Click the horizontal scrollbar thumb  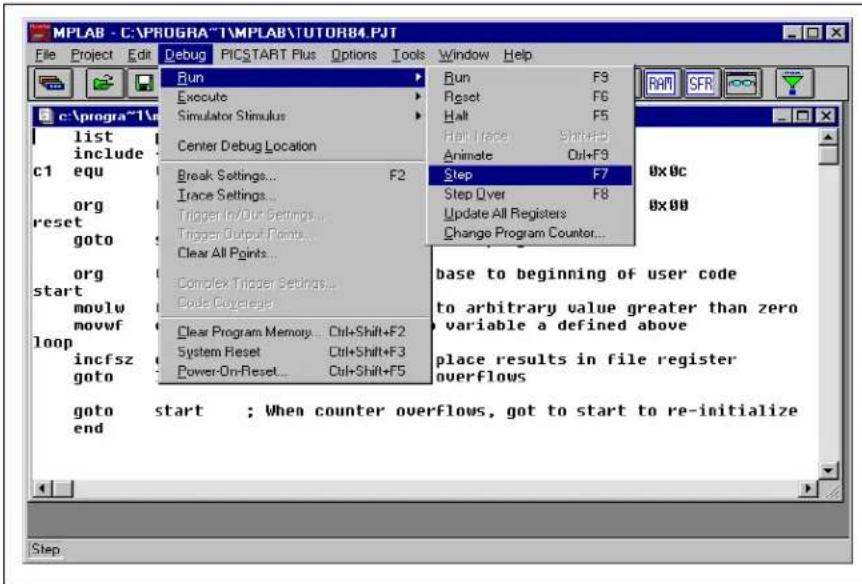(x=63, y=488)
